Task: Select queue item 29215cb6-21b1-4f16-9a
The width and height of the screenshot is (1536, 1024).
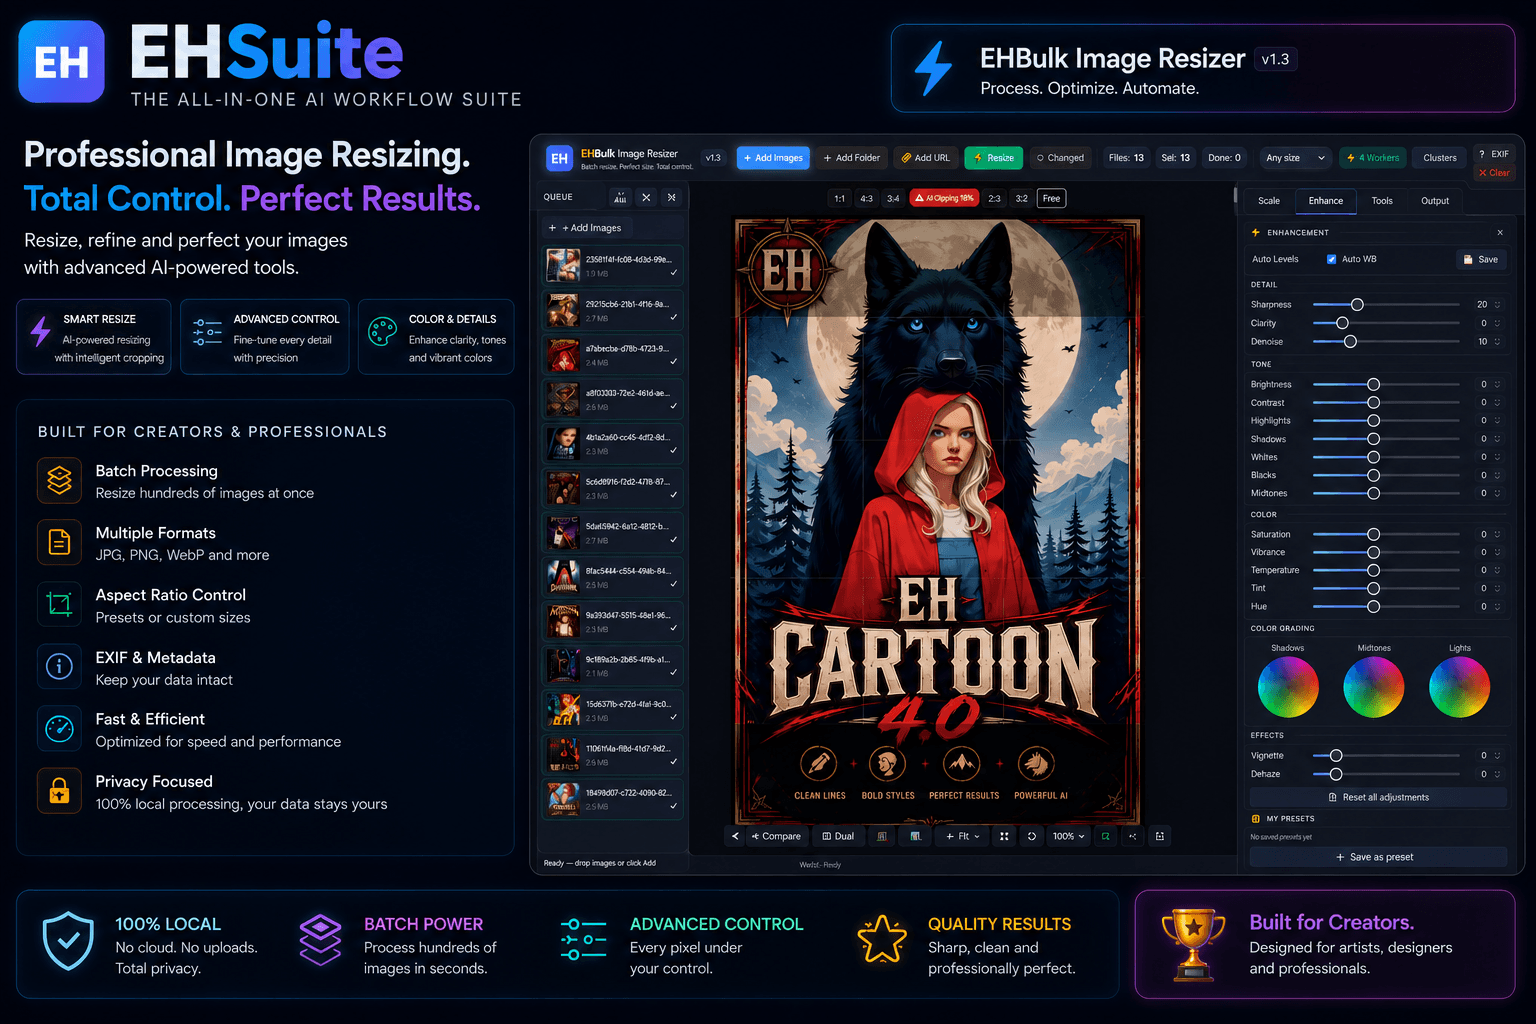Action: click(x=613, y=310)
